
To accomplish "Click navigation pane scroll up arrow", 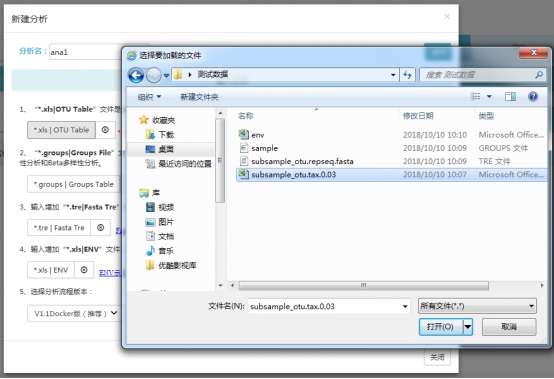I will pos(220,113).
